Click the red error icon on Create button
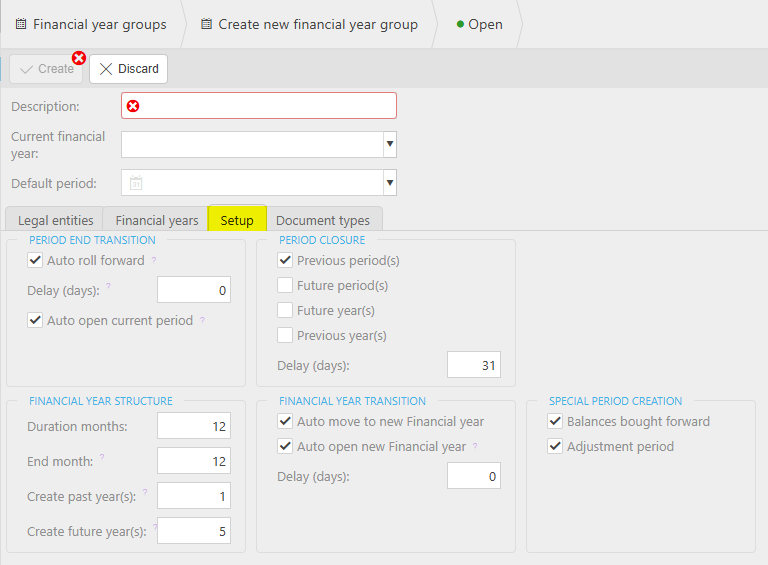The image size is (768, 565). click(78, 58)
